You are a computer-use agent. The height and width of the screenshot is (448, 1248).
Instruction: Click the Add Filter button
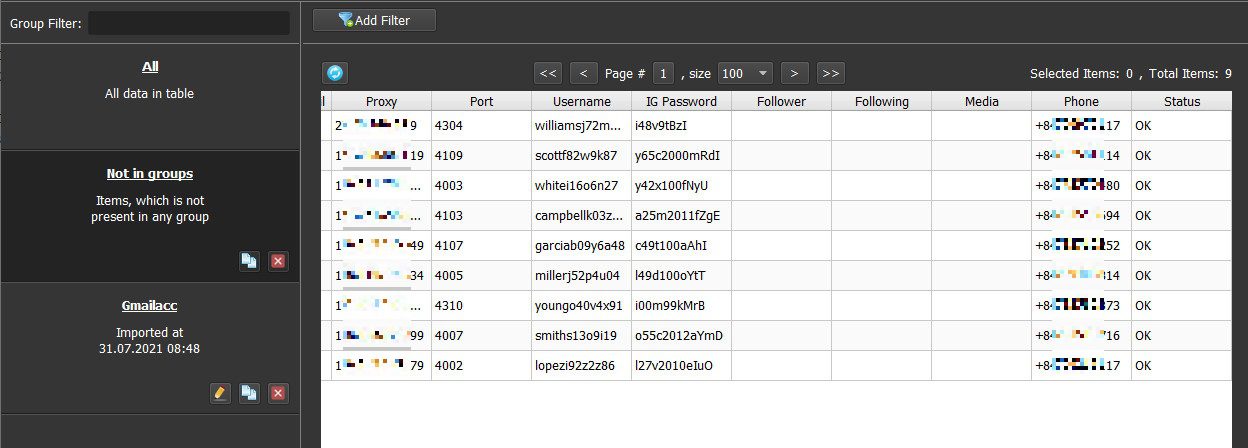click(374, 20)
